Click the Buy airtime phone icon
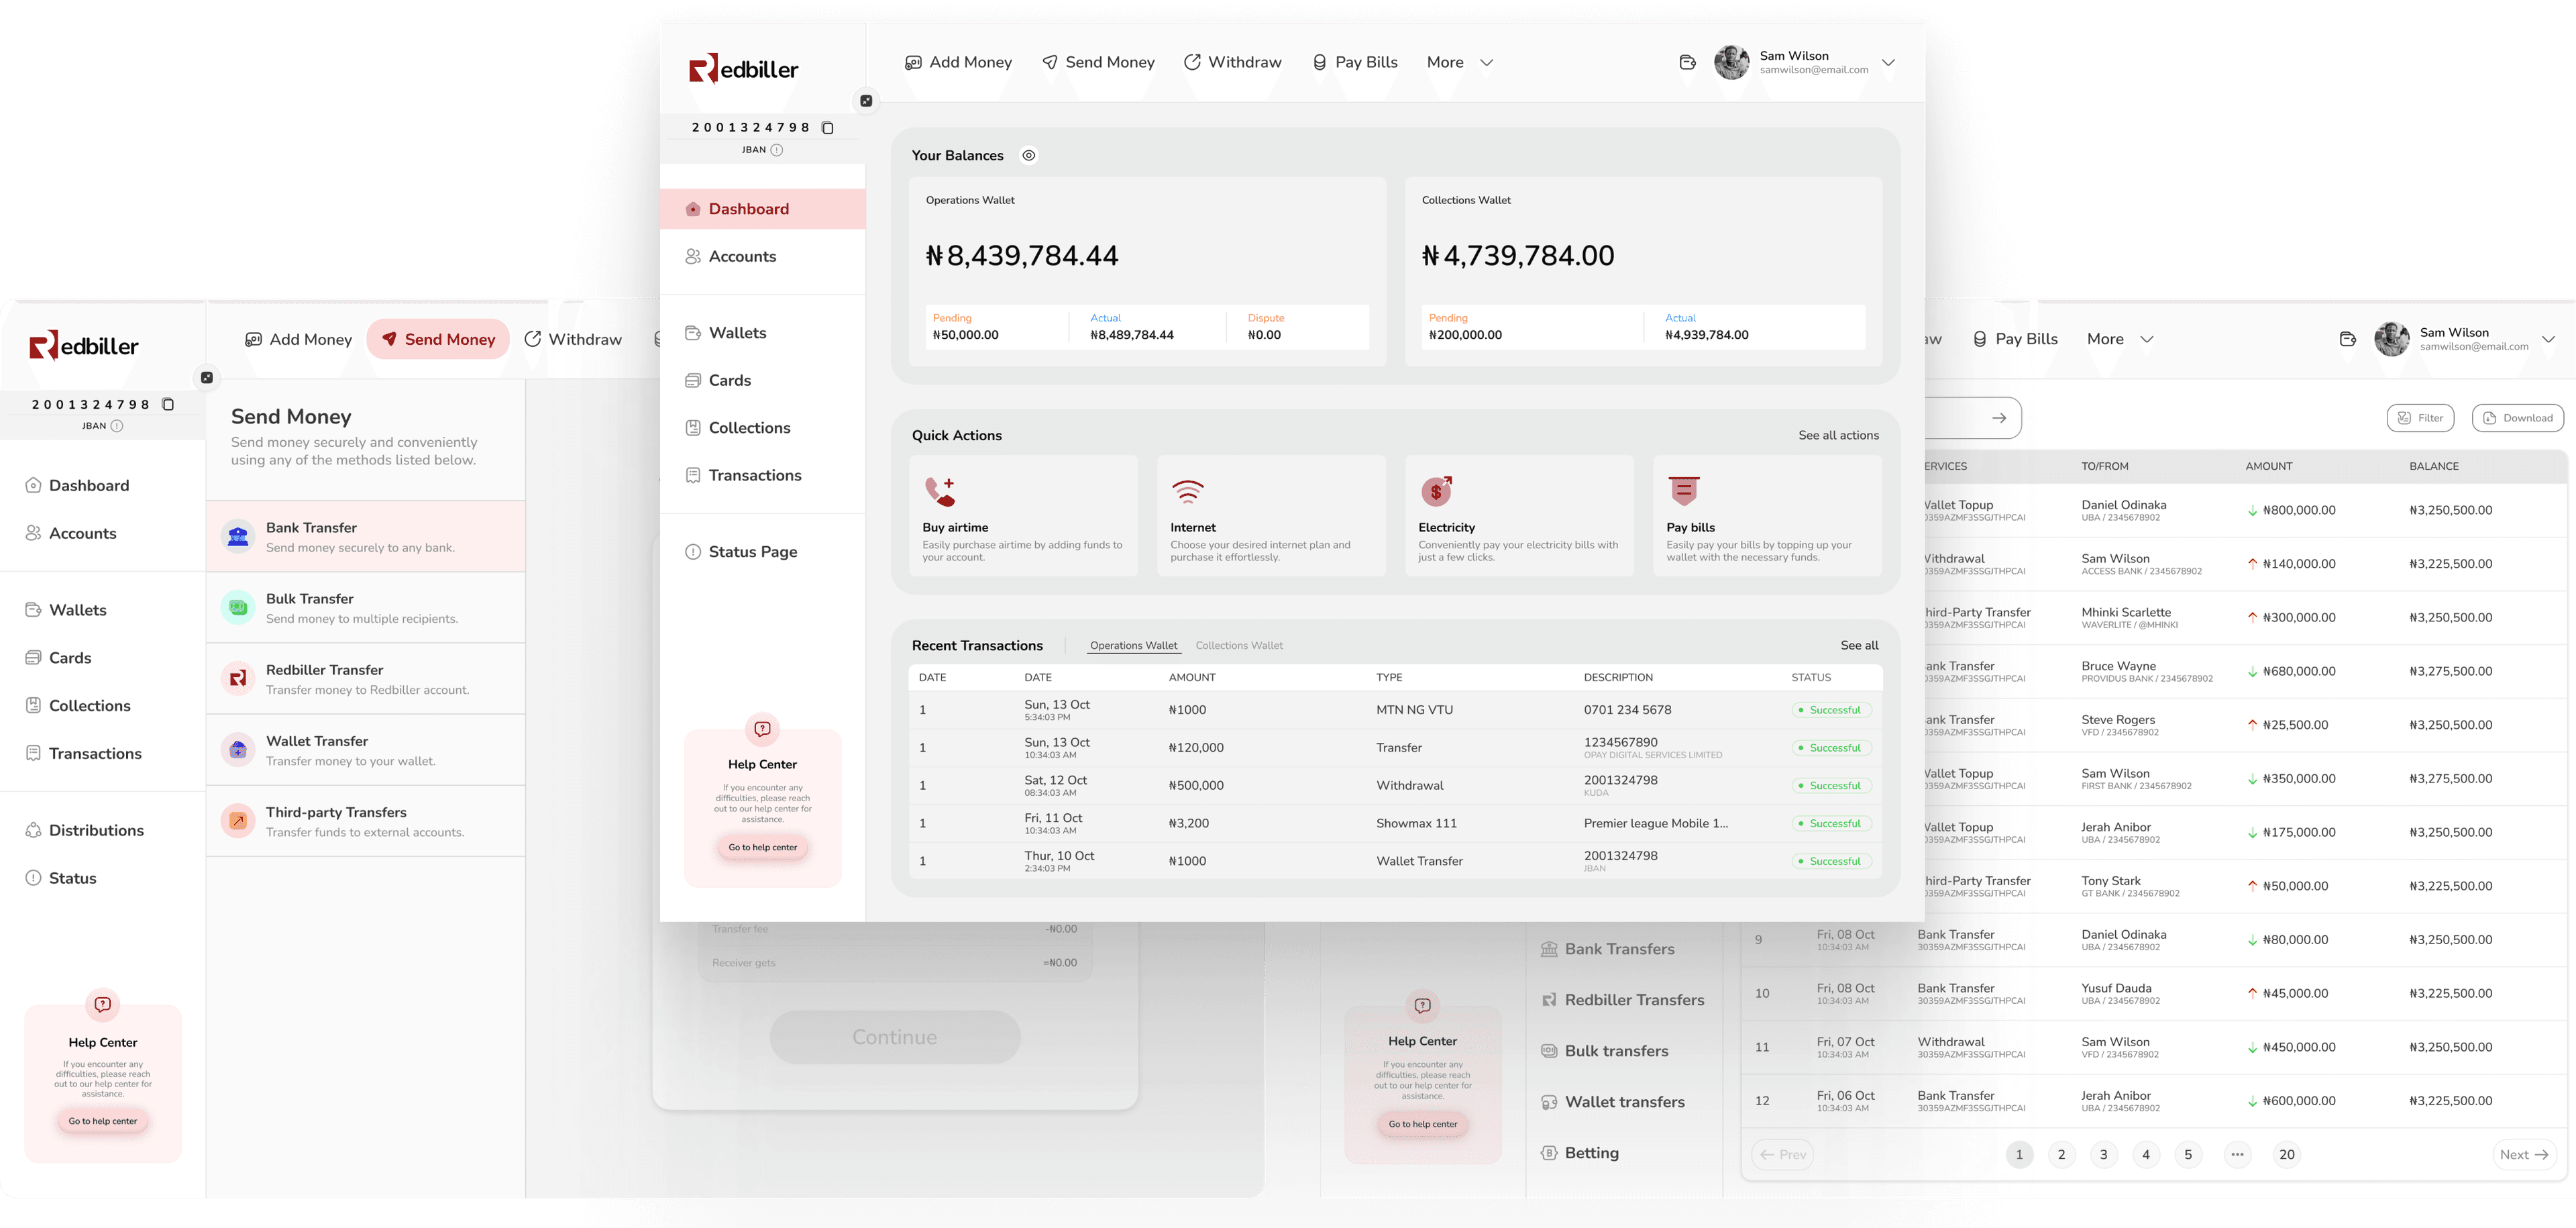 point(939,491)
